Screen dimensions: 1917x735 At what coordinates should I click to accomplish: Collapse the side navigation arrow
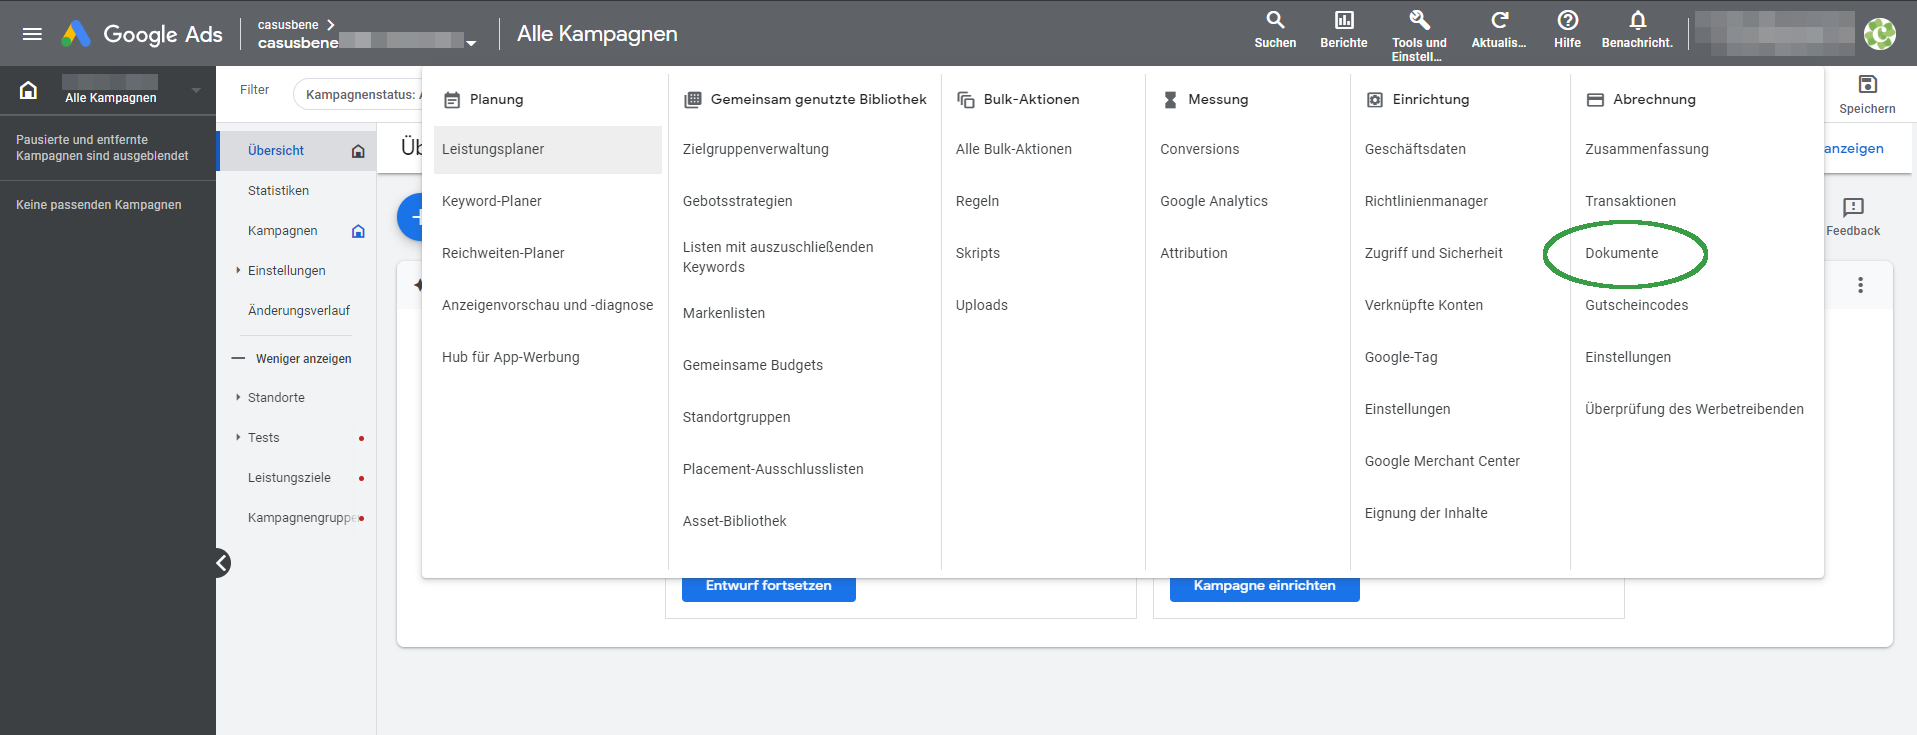tap(221, 563)
